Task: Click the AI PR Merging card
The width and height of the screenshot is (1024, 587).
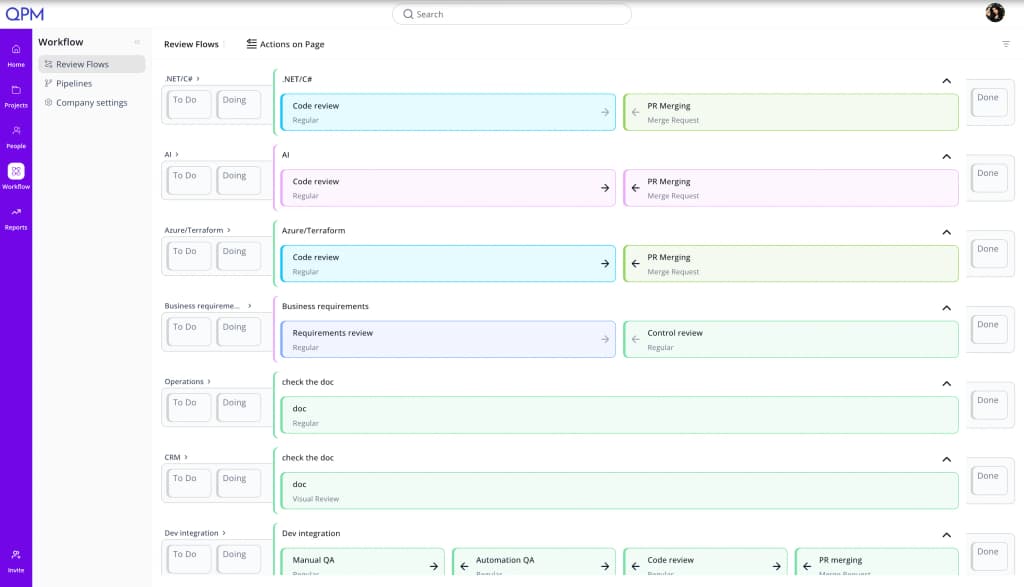Action: [791, 188]
